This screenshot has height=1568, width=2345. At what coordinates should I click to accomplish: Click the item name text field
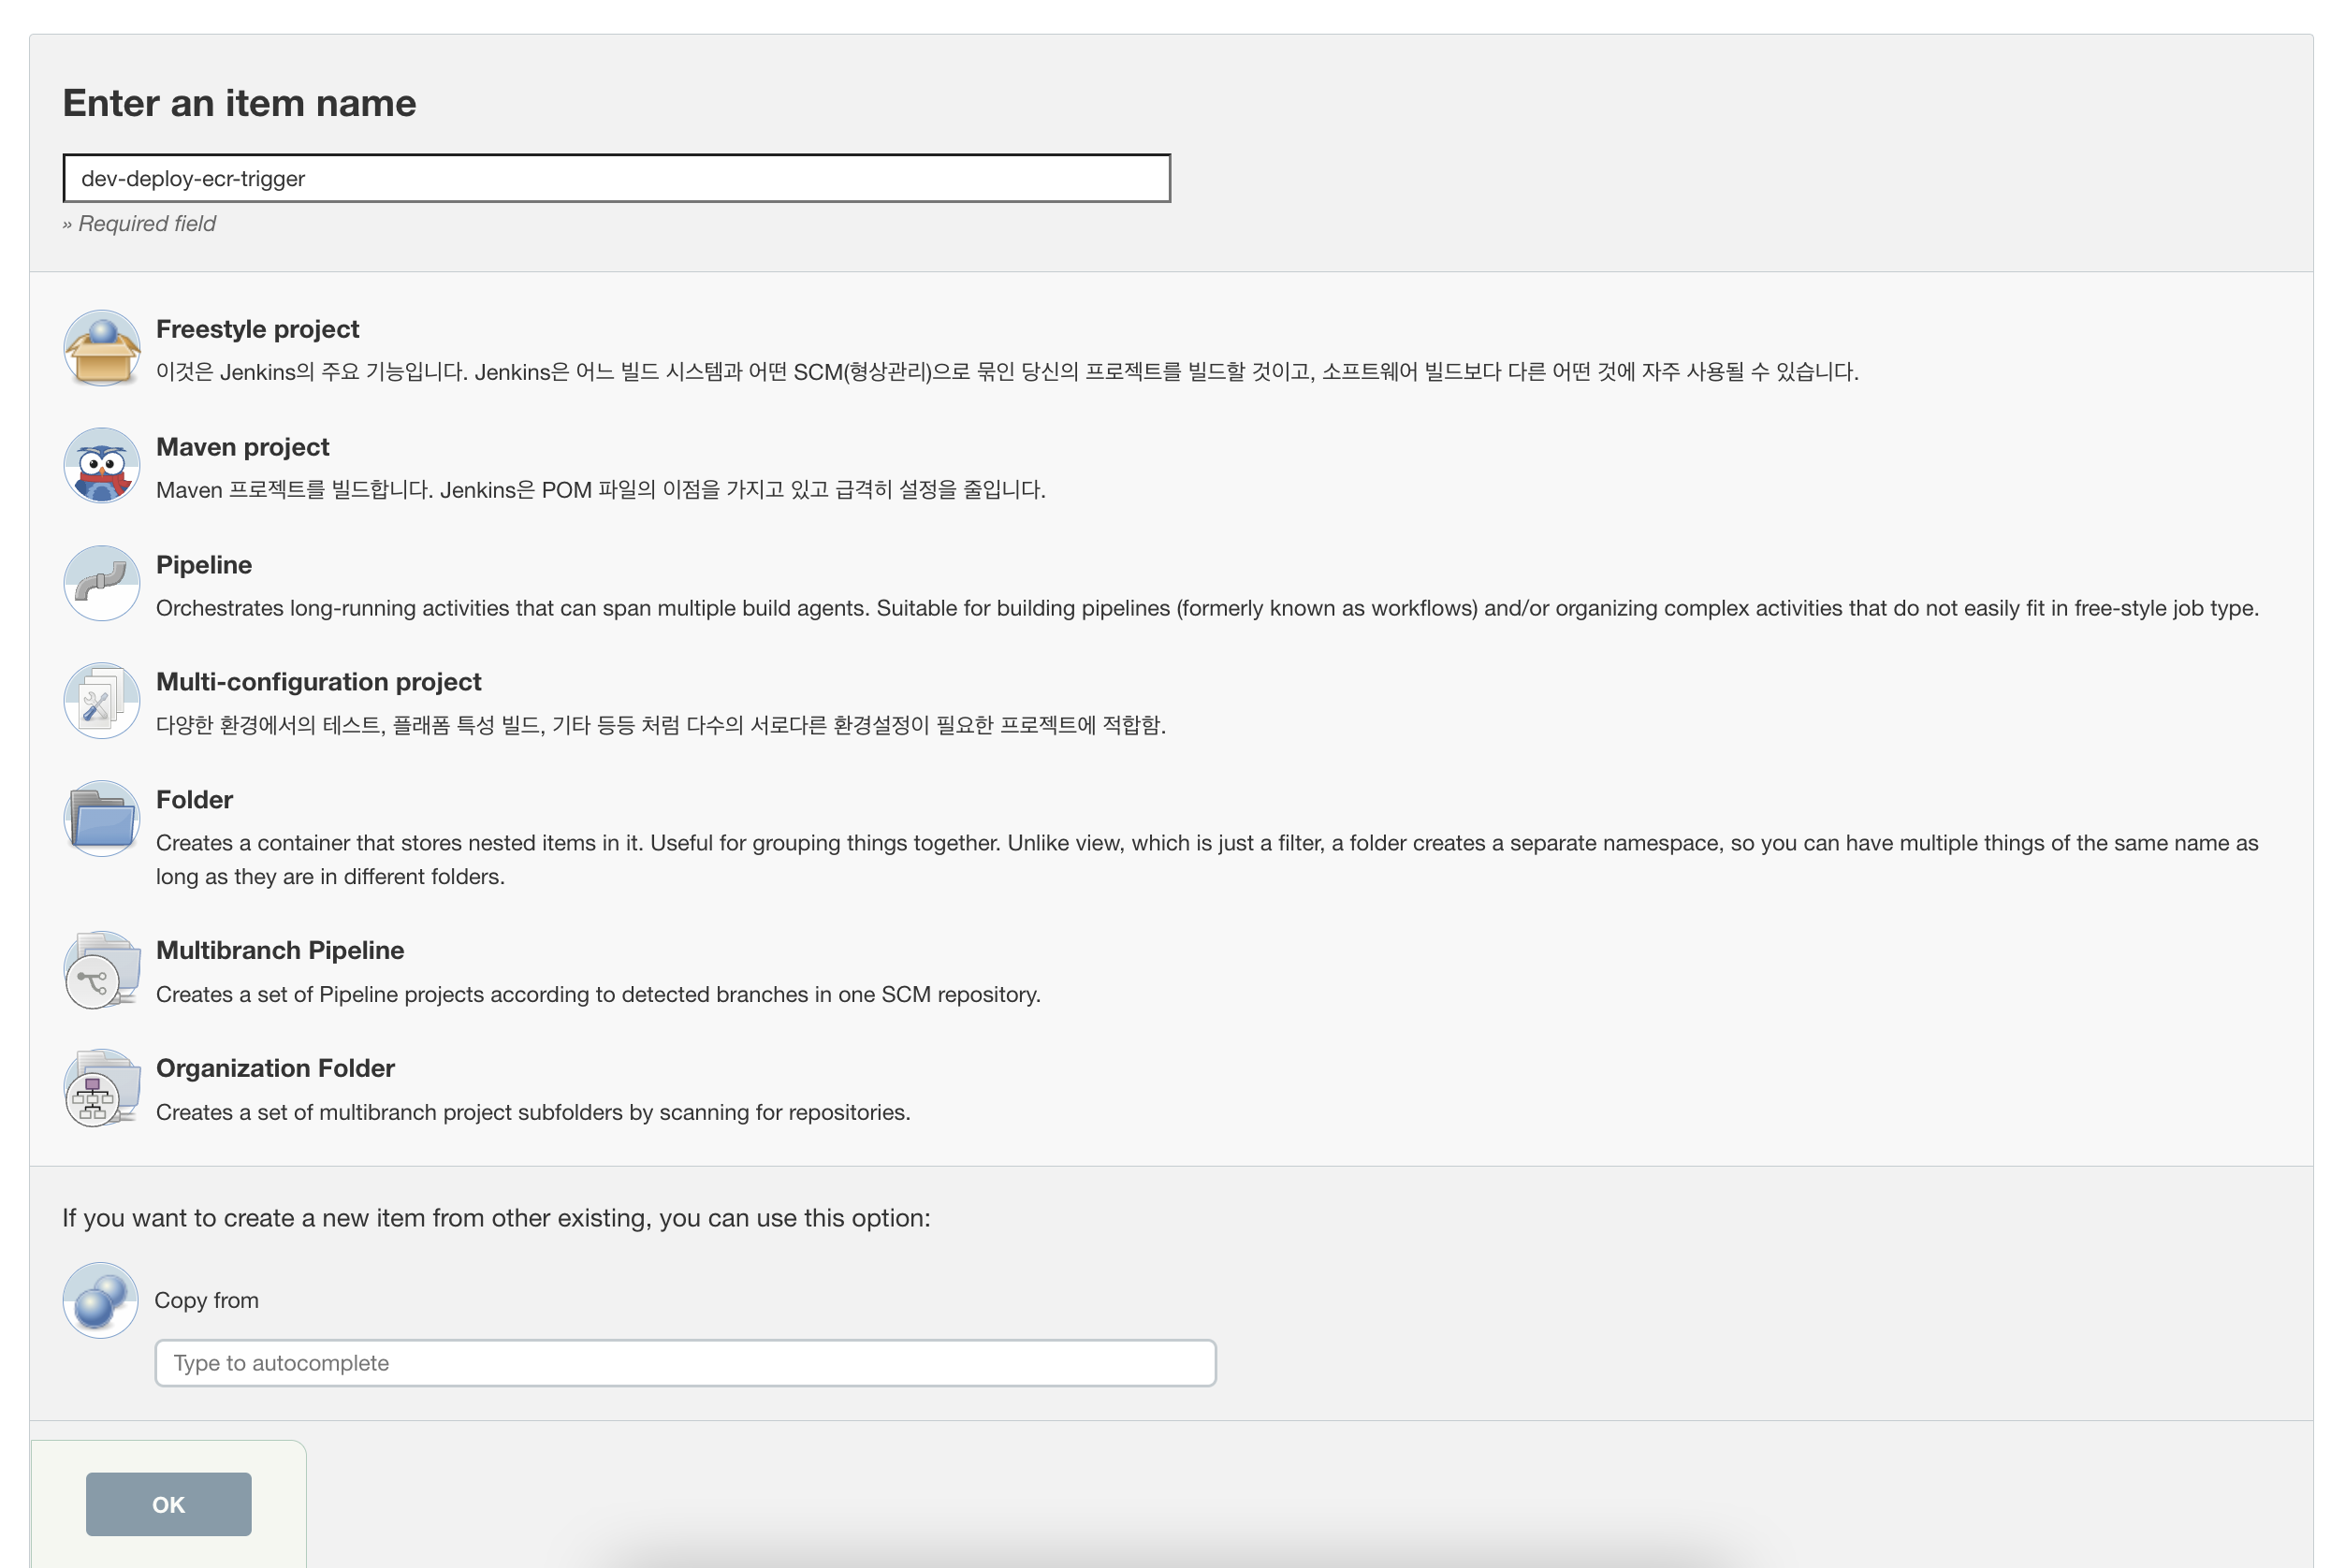coord(616,178)
